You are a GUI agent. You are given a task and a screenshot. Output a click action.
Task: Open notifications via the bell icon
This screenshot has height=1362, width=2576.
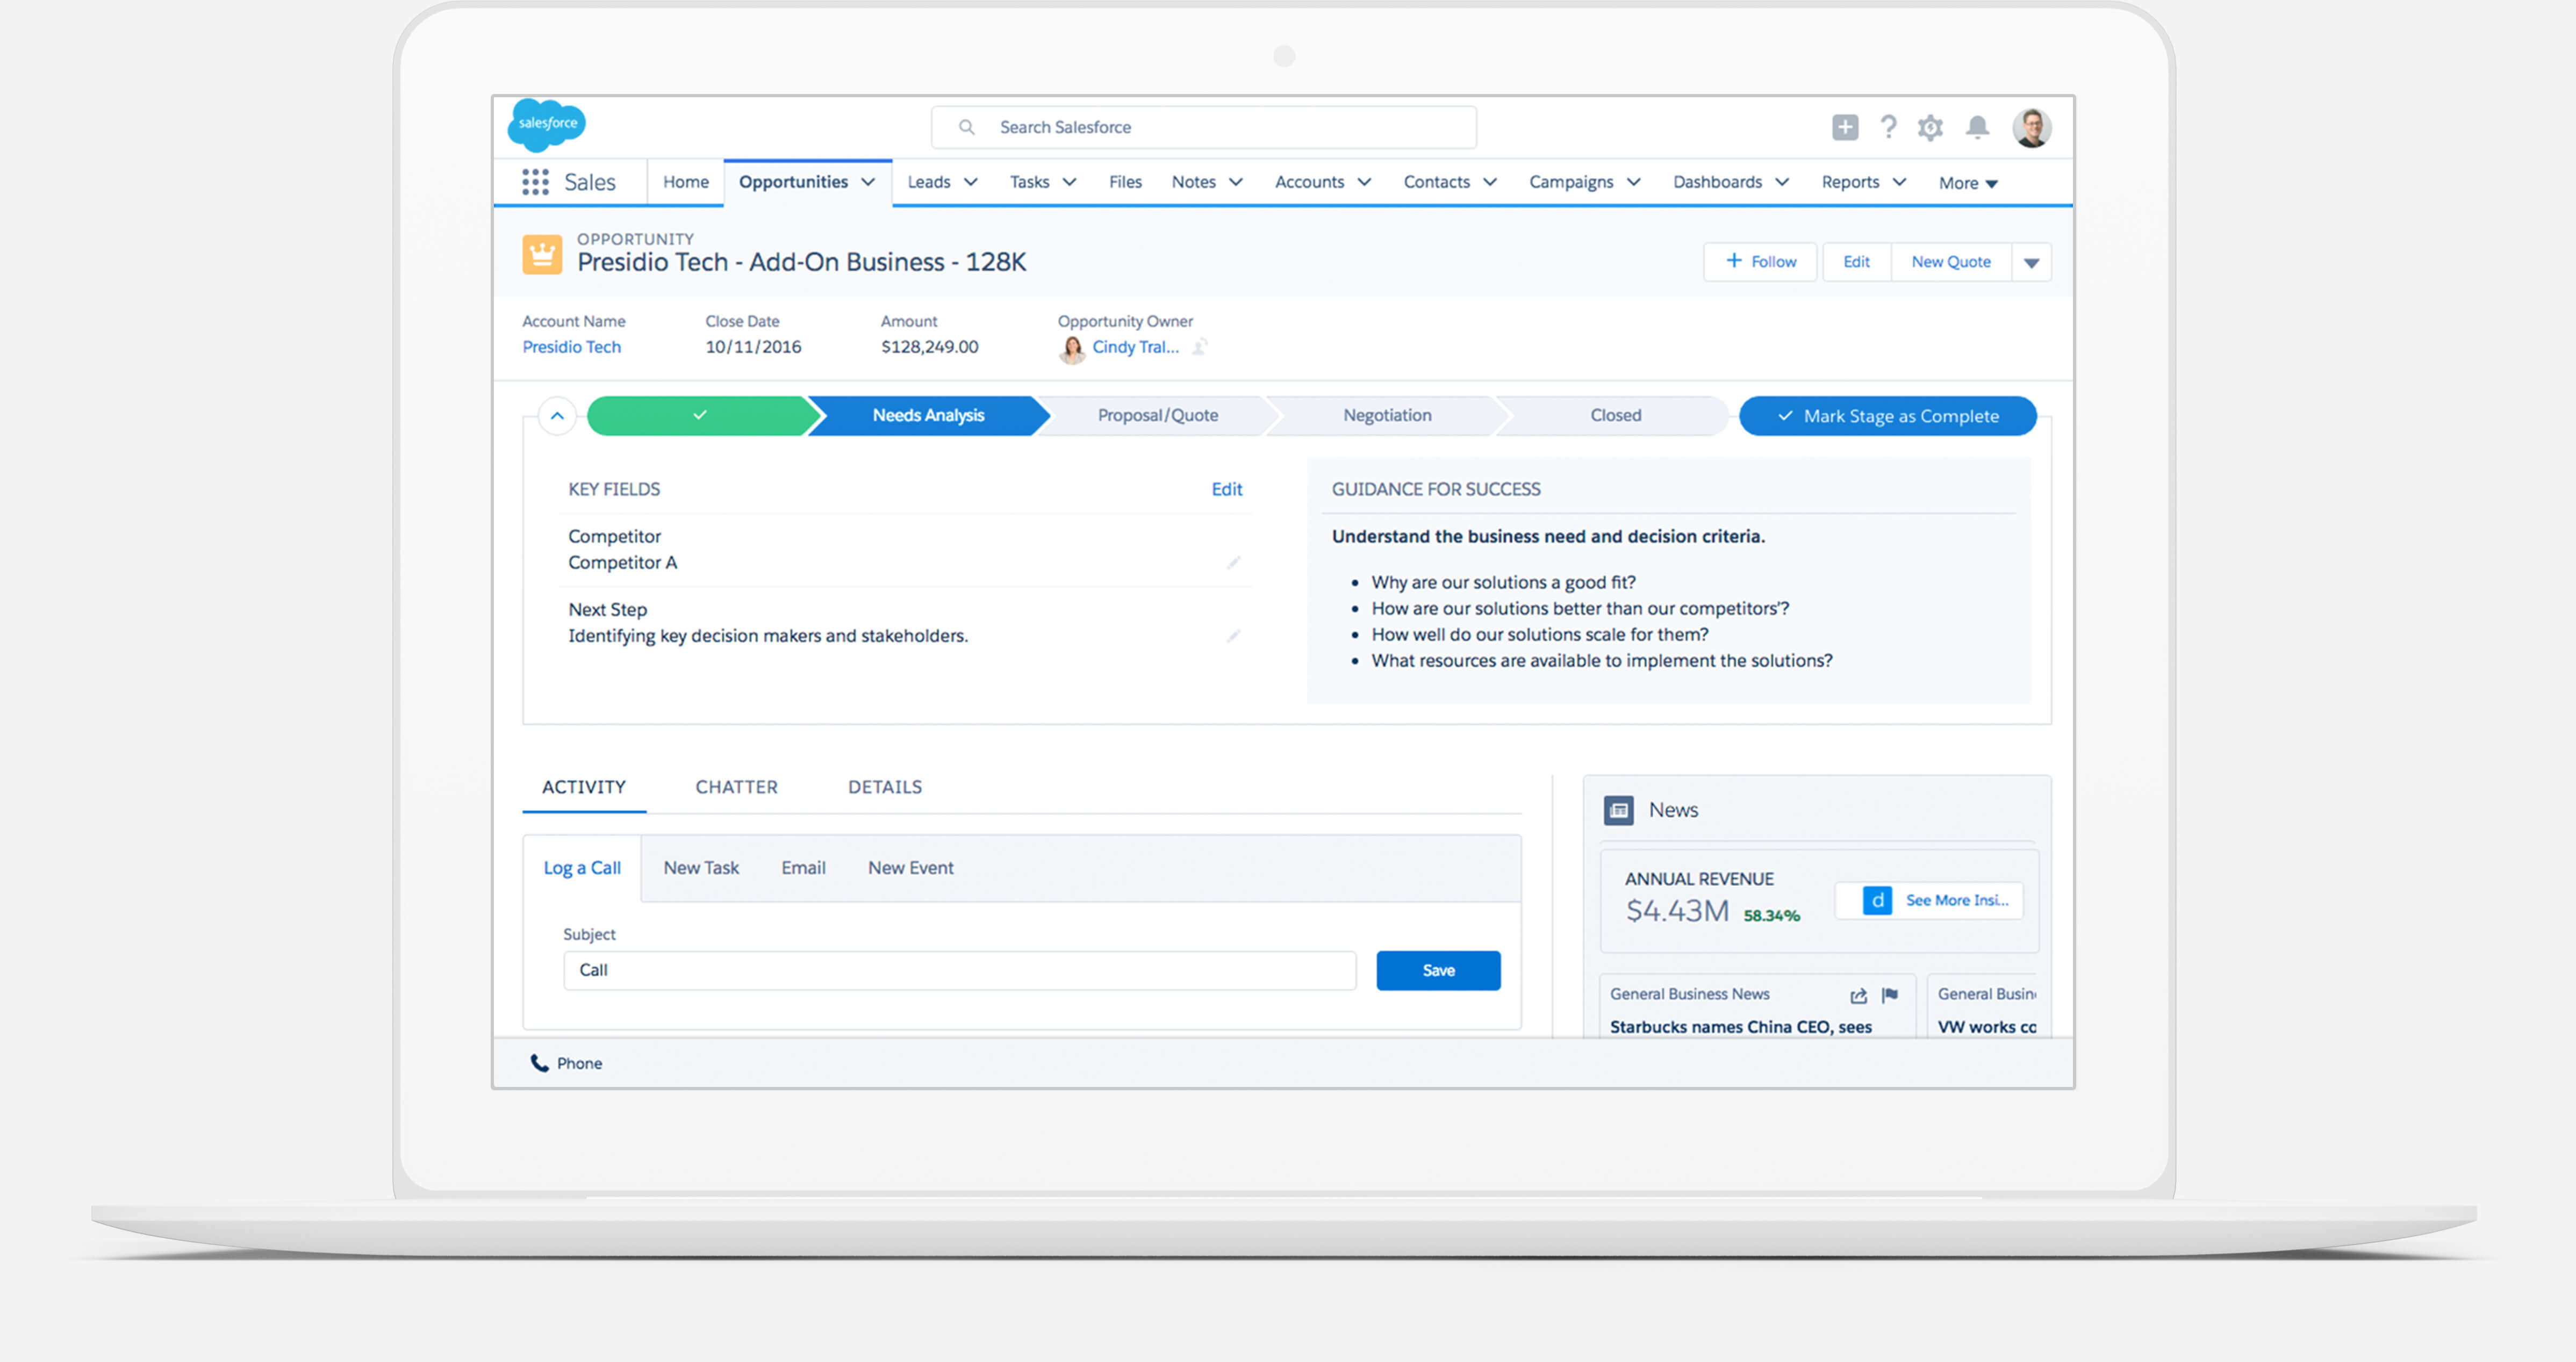[x=1977, y=127]
